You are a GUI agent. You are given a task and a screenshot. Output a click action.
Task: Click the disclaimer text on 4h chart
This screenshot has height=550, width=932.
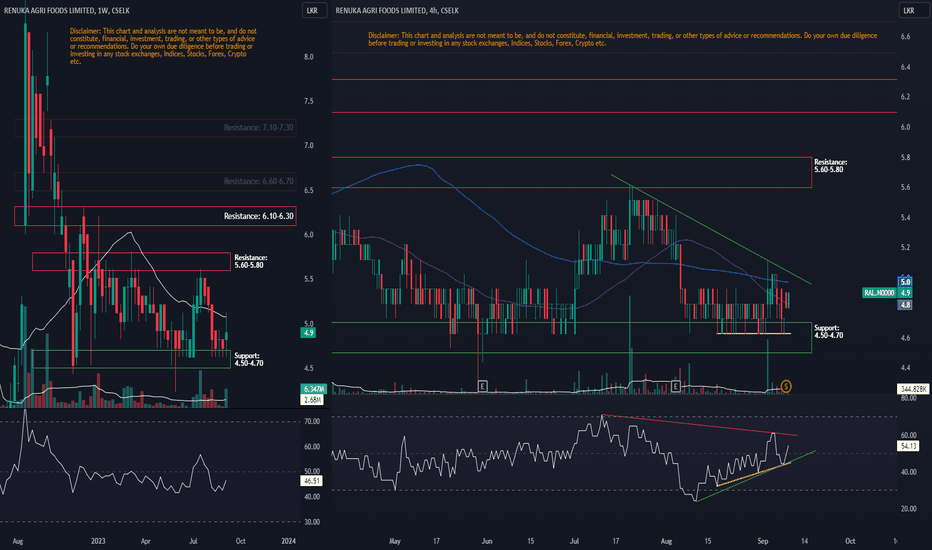[x=622, y=39]
